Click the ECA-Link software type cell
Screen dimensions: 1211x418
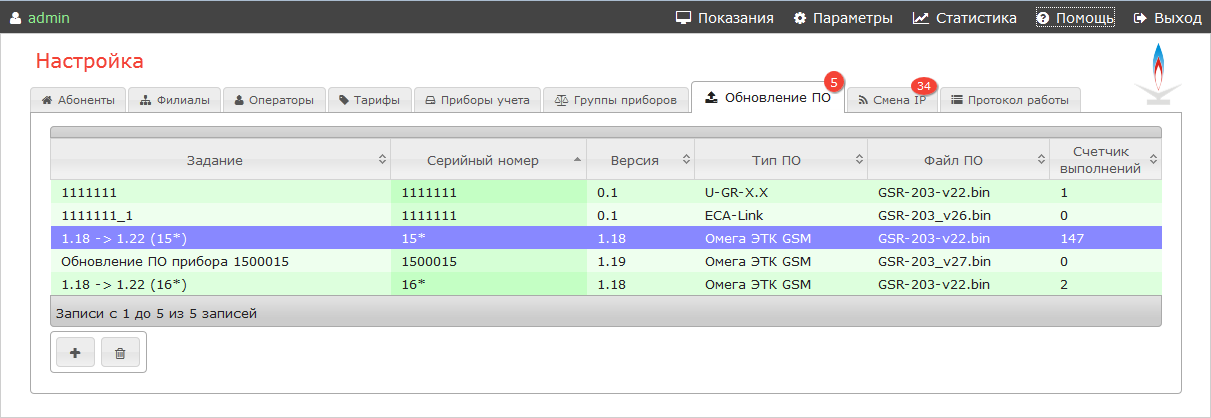coord(781,215)
